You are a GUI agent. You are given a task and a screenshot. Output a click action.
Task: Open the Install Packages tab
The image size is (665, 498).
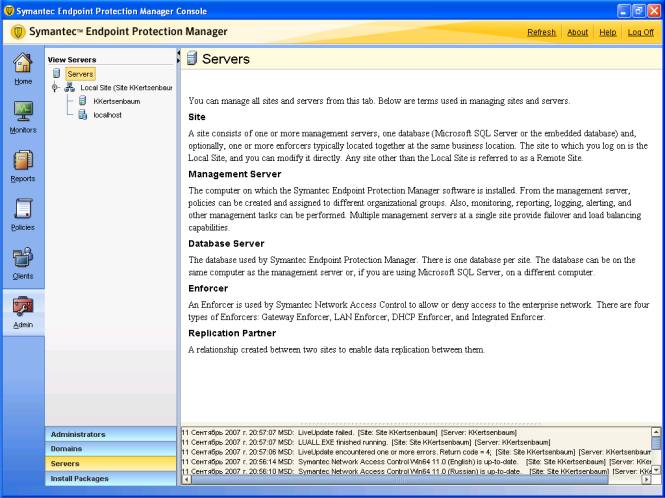click(111, 478)
